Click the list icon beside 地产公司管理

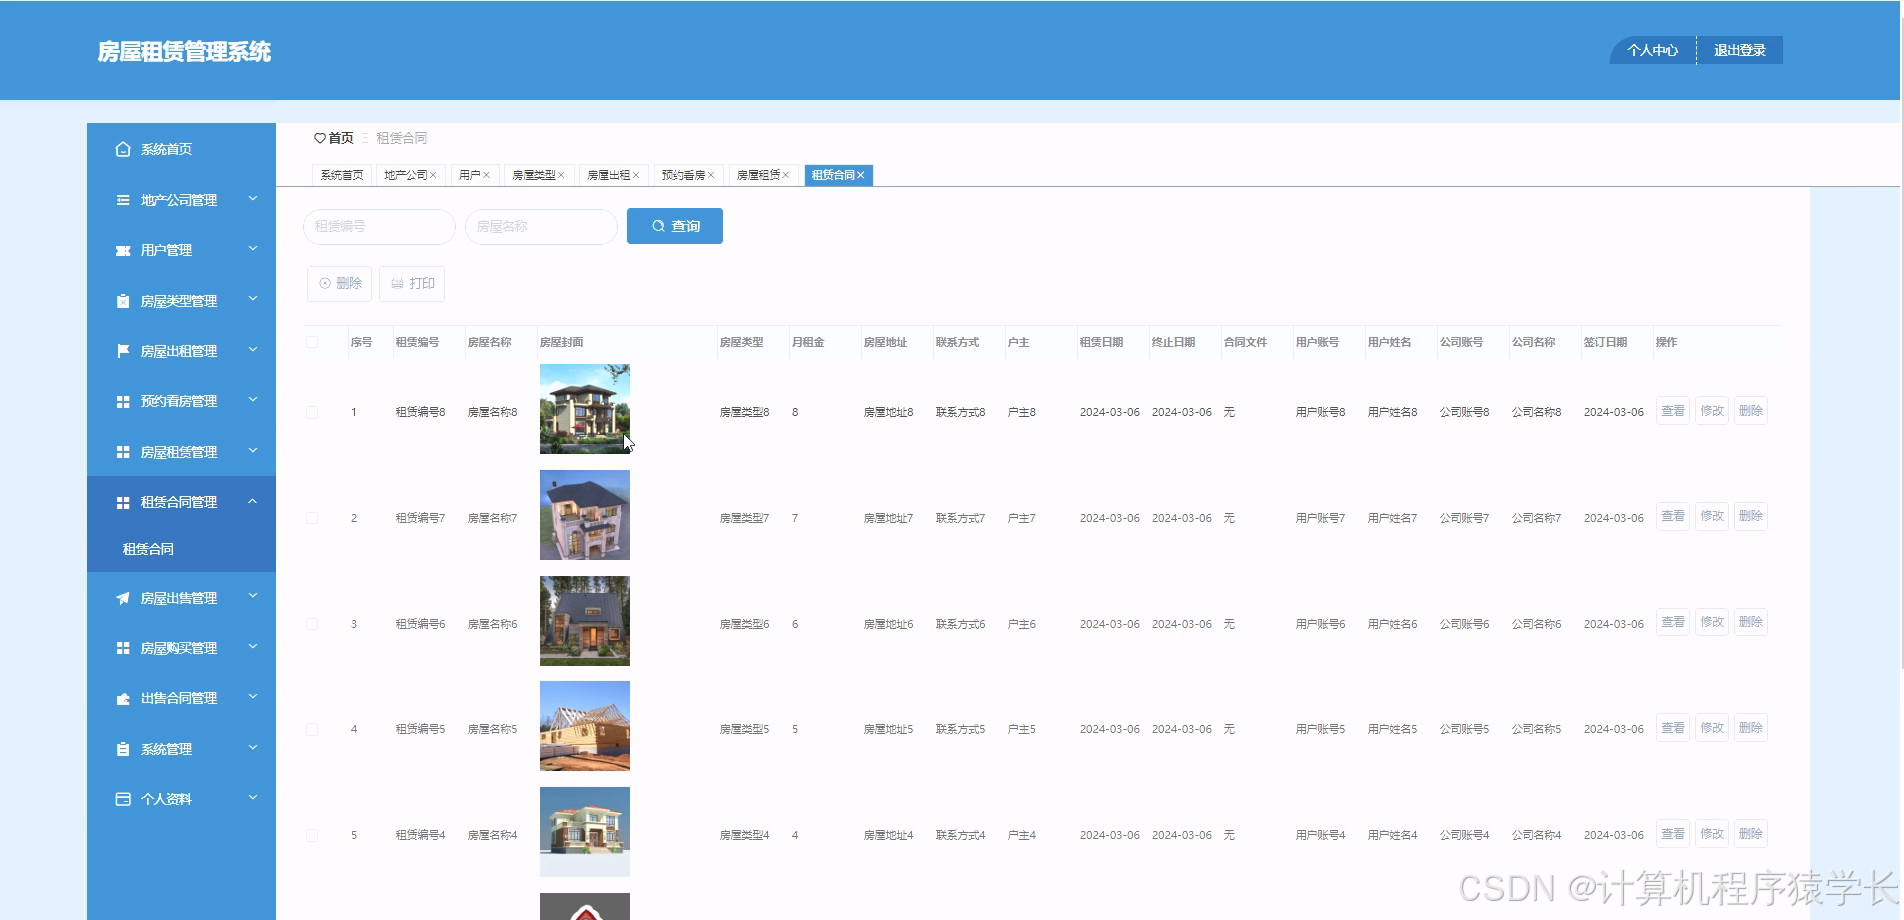pyautogui.click(x=123, y=200)
